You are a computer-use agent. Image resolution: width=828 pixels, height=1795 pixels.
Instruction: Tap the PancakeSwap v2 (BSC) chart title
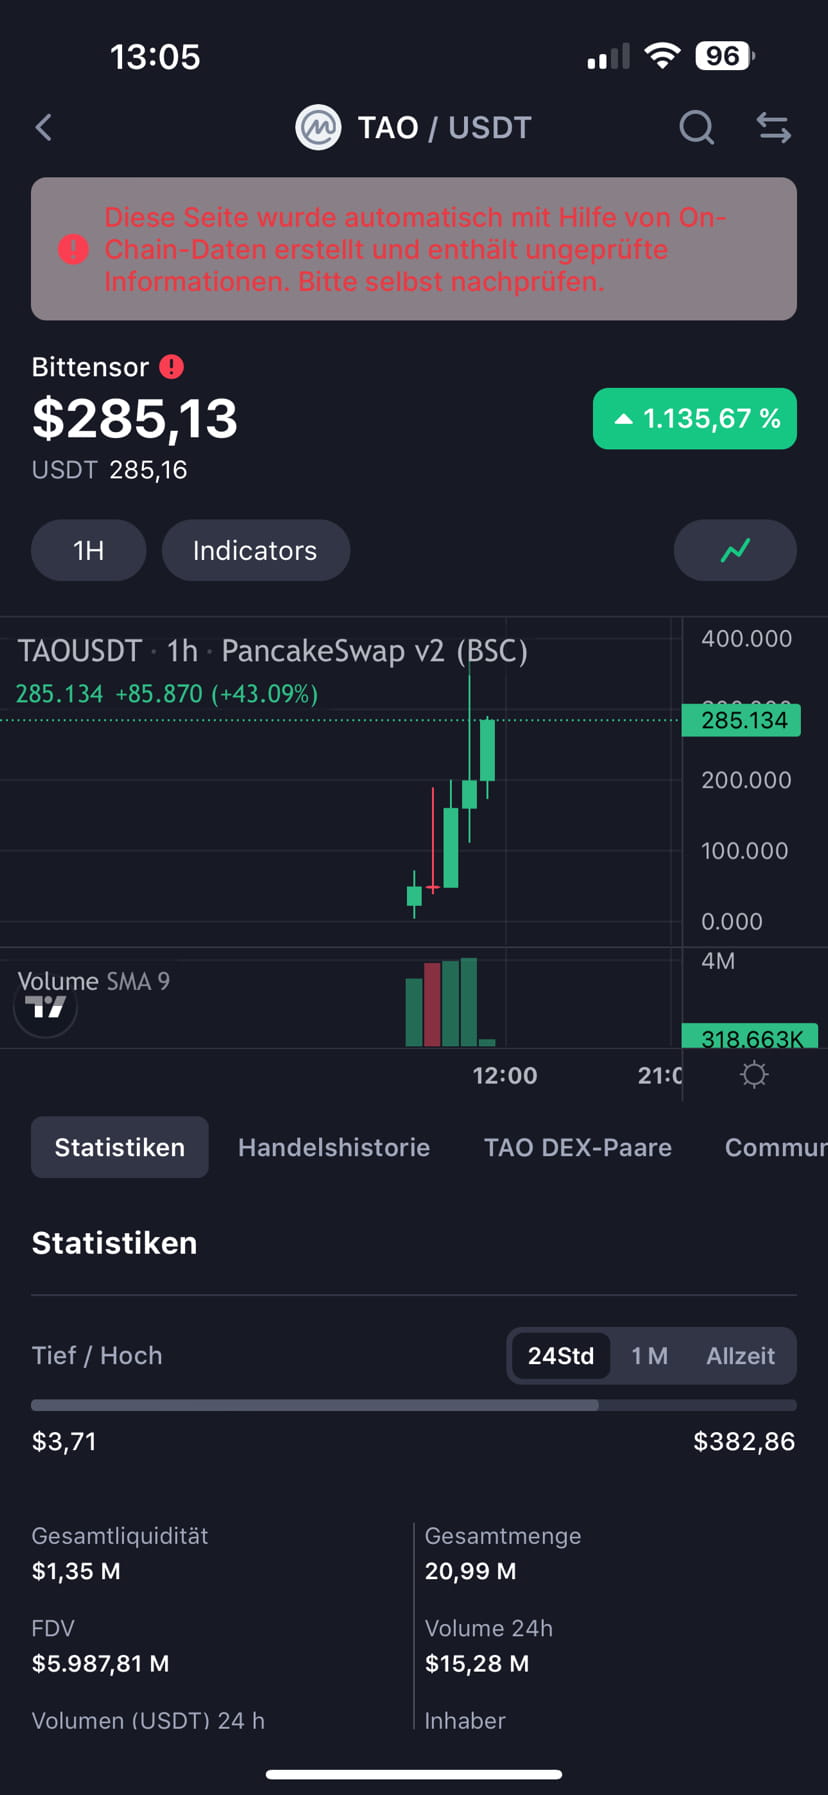pos(376,650)
